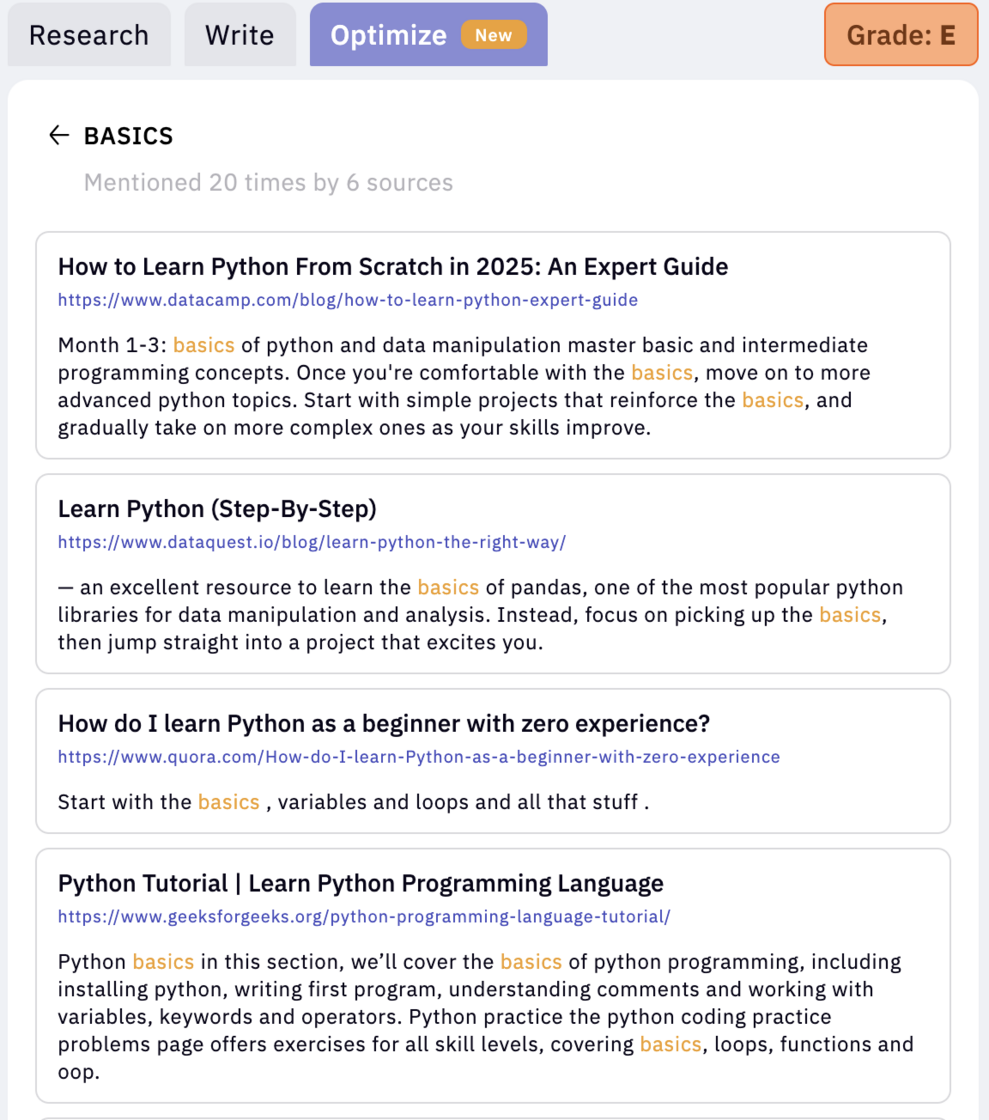Click title 'Learn Python (Step-By-Step)'
989x1120 pixels.
click(x=217, y=509)
